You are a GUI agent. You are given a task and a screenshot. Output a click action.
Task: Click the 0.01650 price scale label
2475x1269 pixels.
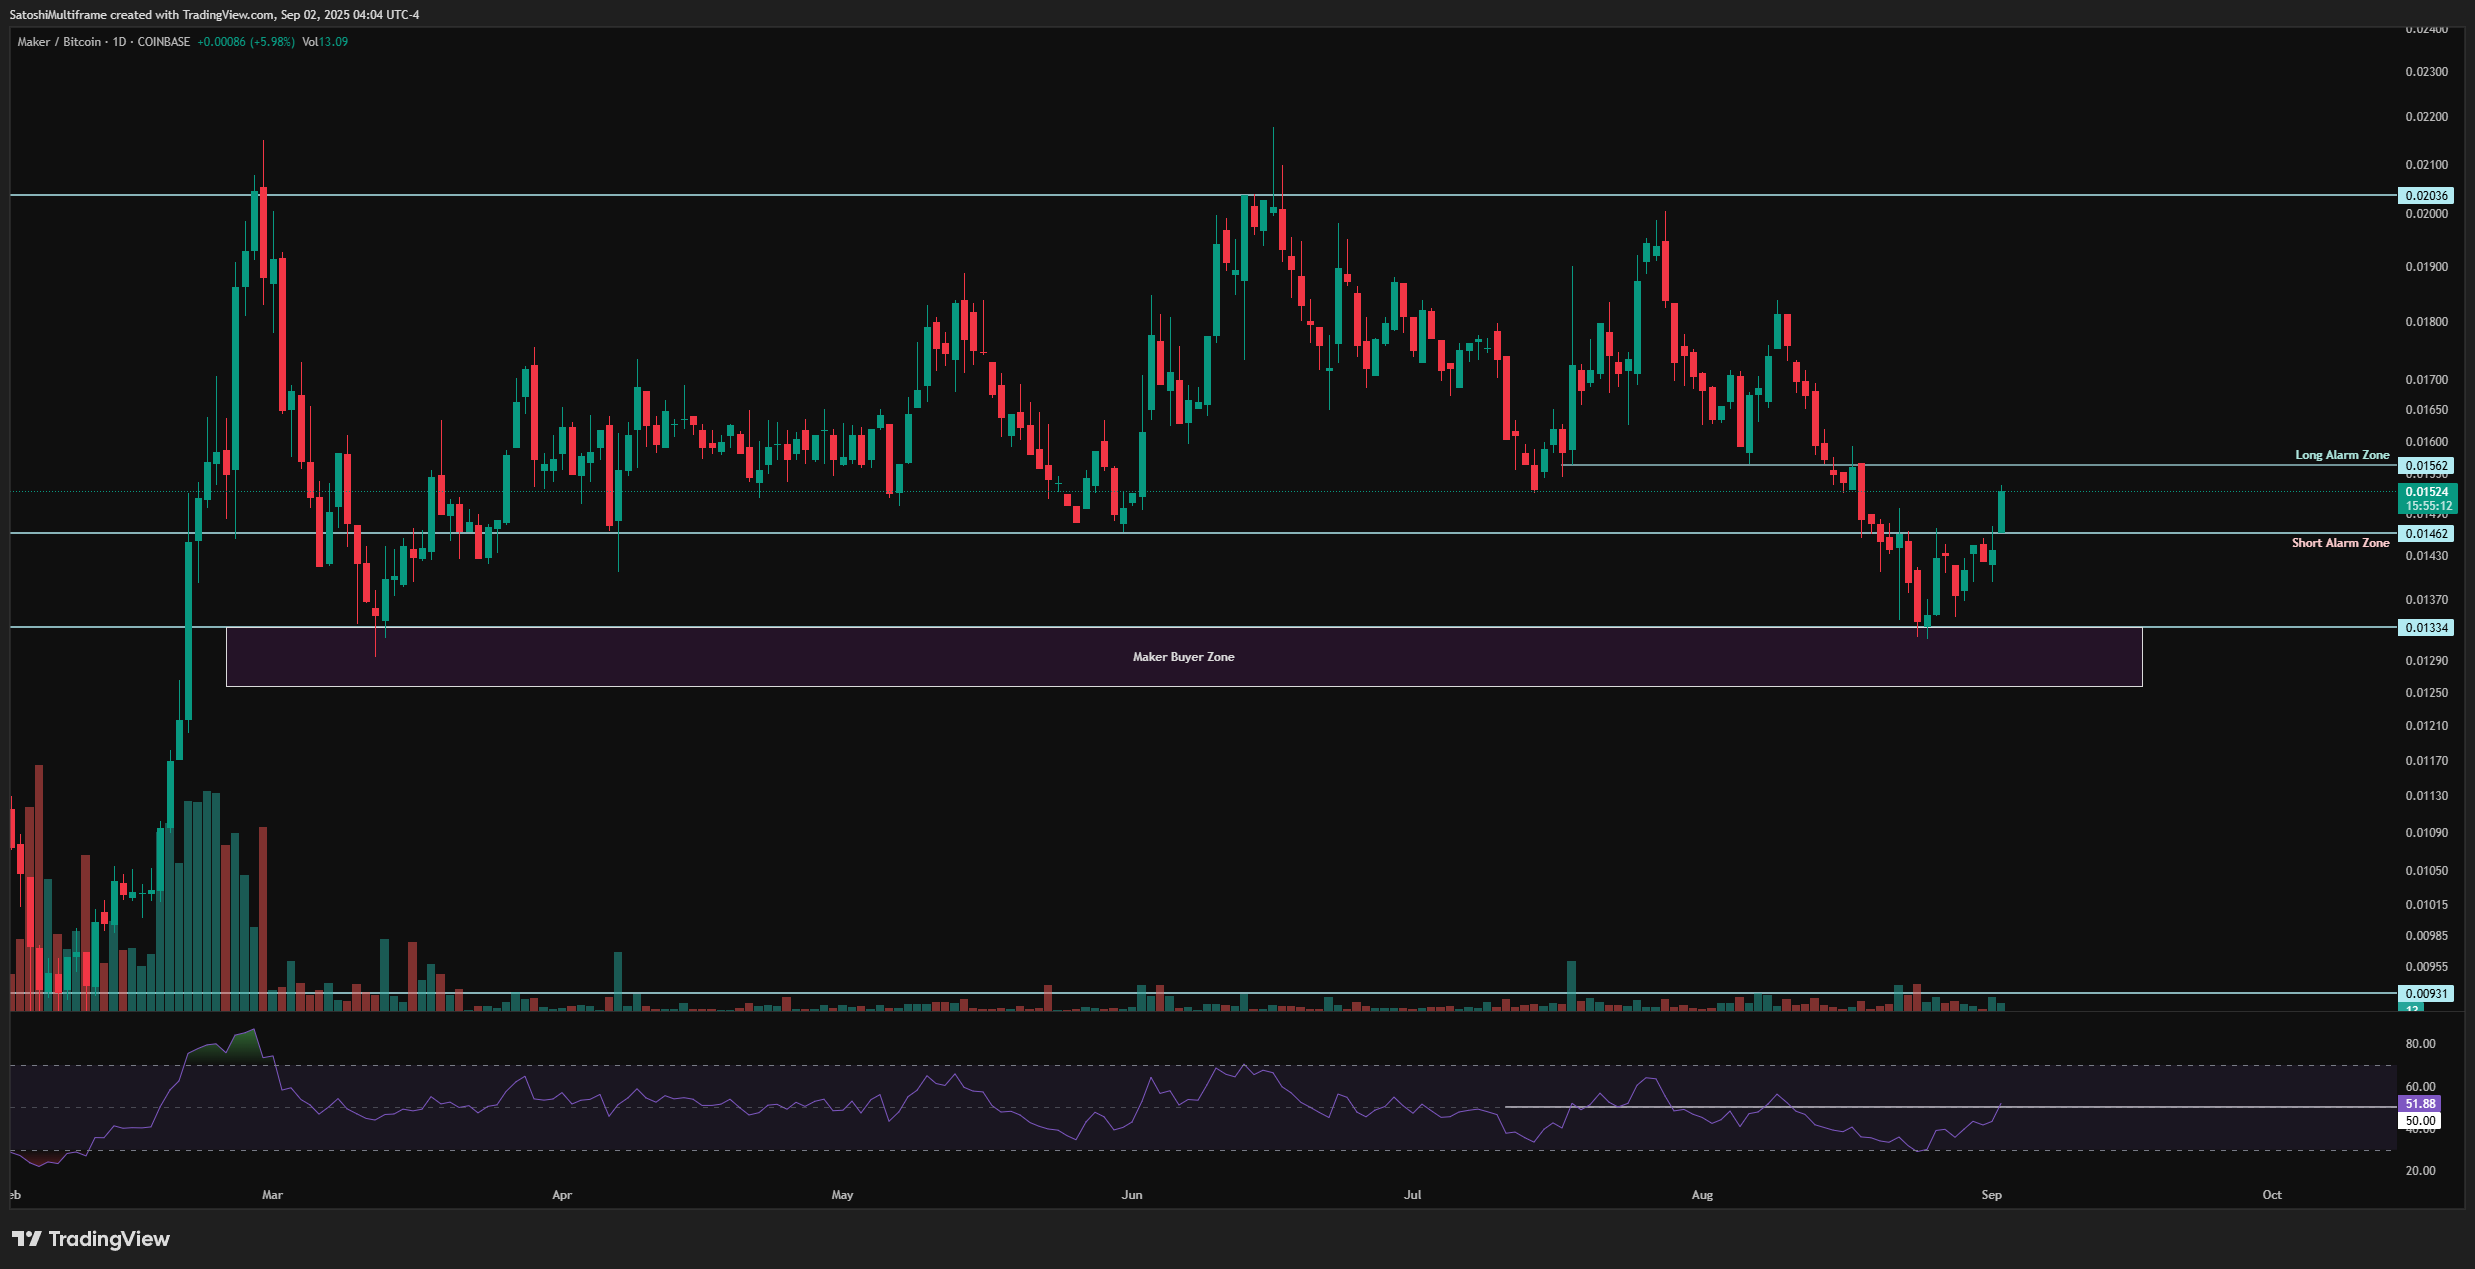tap(2427, 410)
